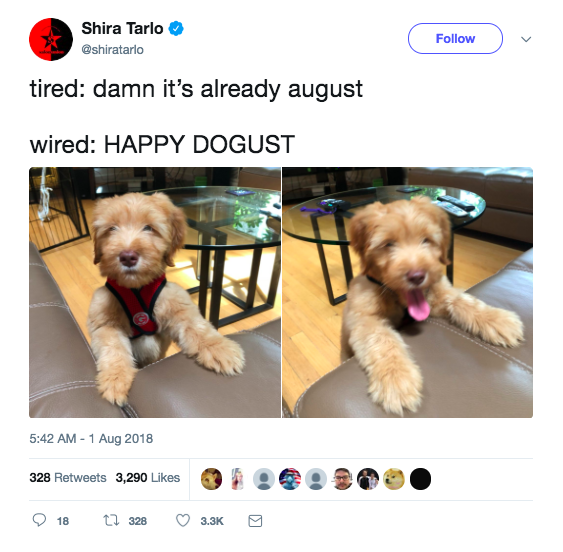Open the glasses-wearing man liker avatar

[x=342, y=479]
